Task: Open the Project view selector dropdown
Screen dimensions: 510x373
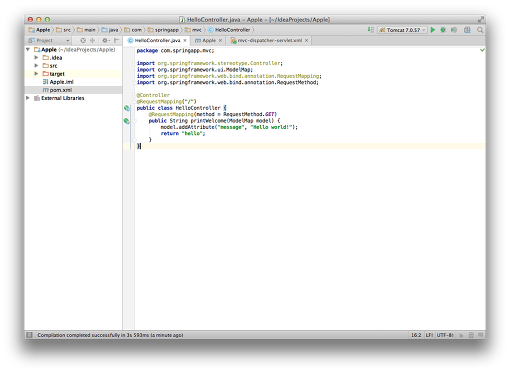Action: click(x=49, y=40)
